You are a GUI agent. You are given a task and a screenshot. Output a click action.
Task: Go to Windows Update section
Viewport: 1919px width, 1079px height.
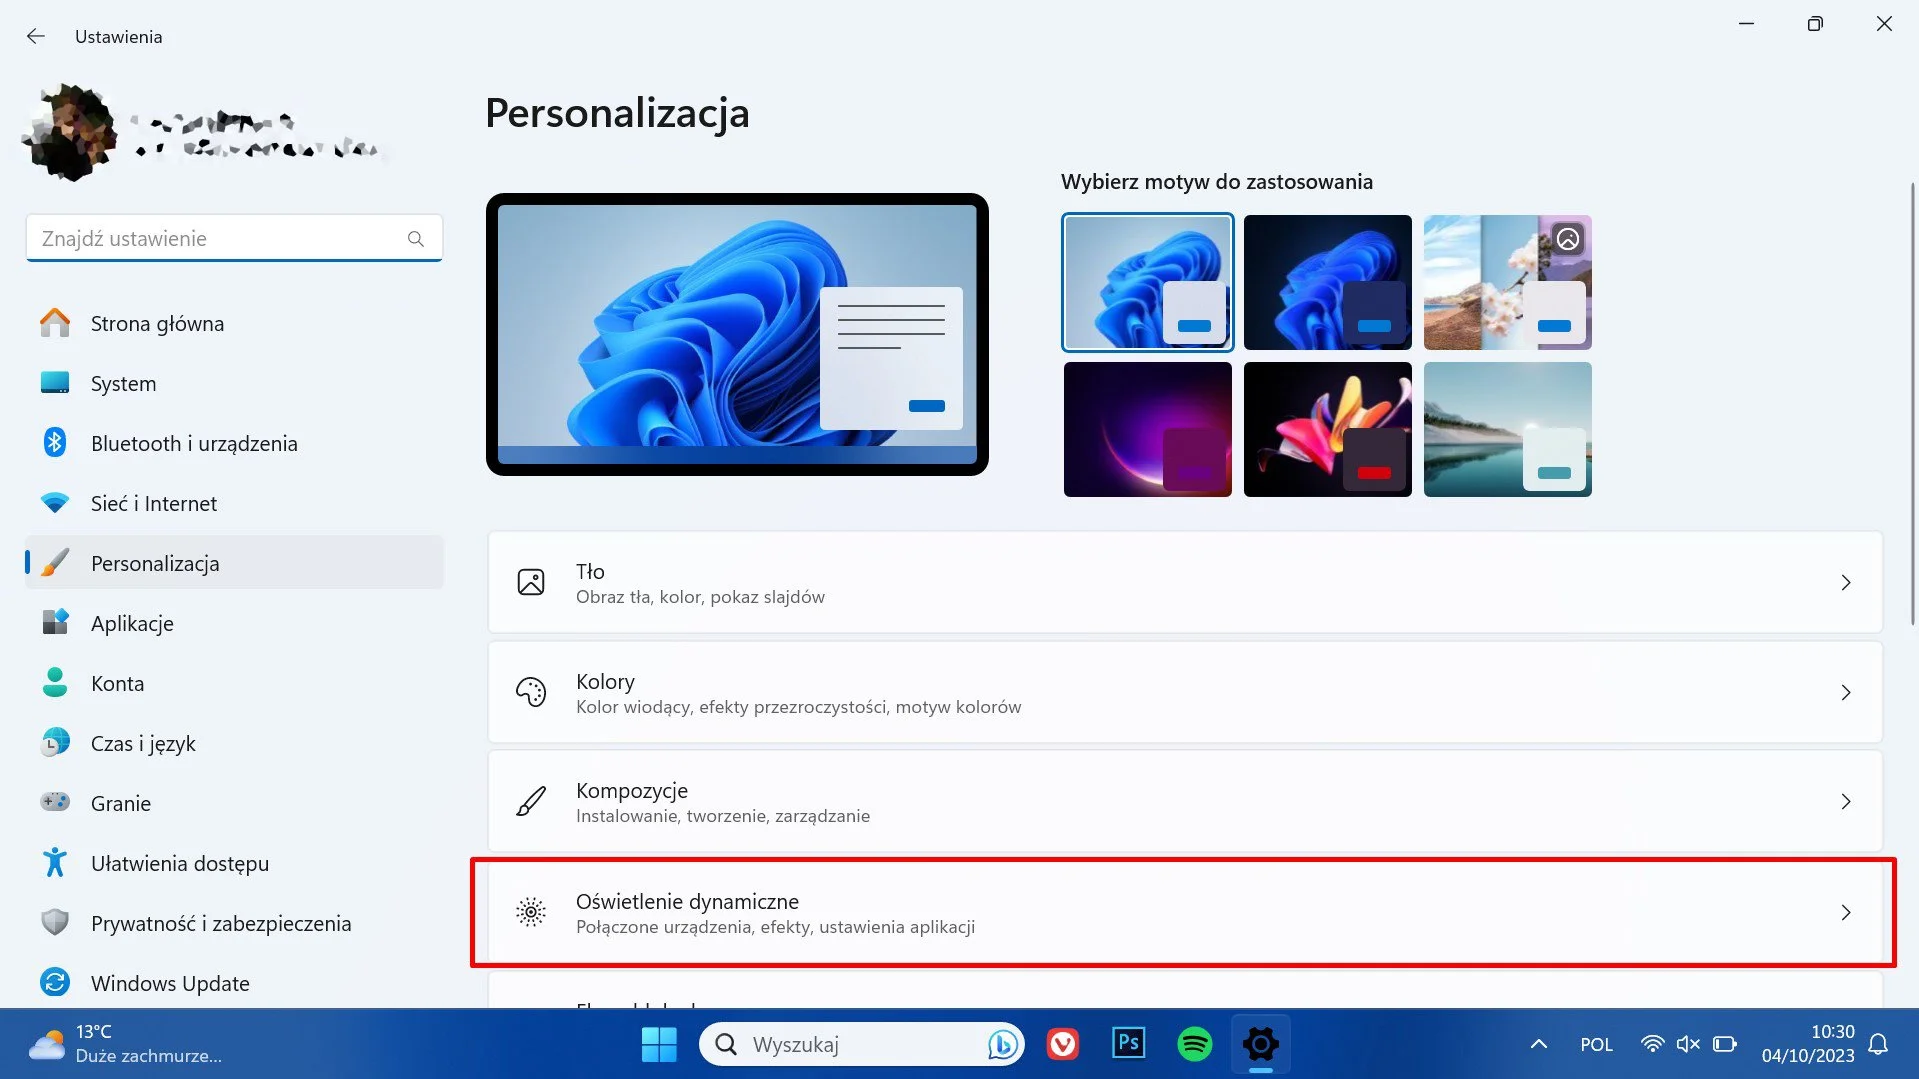pyautogui.click(x=170, y=983)
